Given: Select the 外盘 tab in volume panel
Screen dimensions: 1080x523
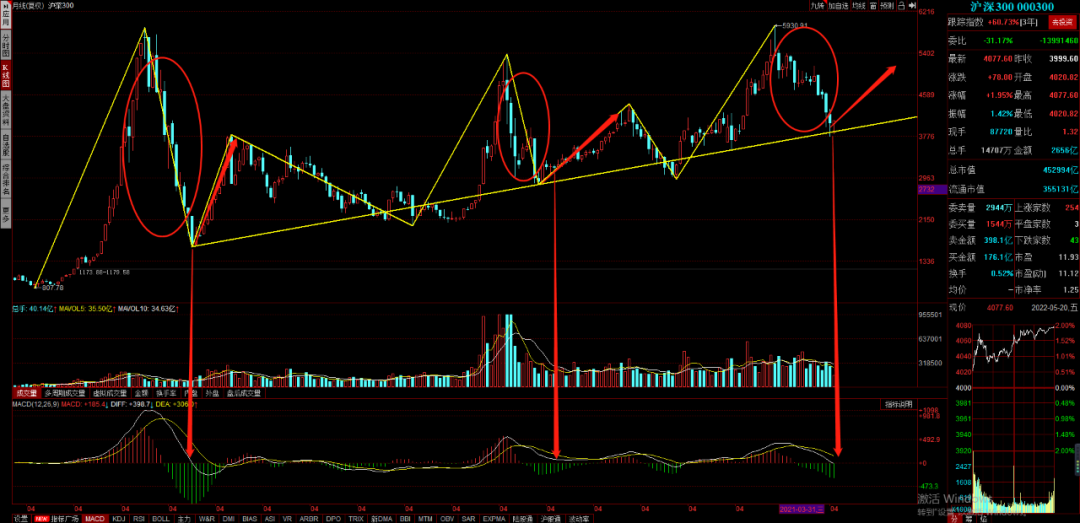Looking at the screenshot, I should (211, 393).
